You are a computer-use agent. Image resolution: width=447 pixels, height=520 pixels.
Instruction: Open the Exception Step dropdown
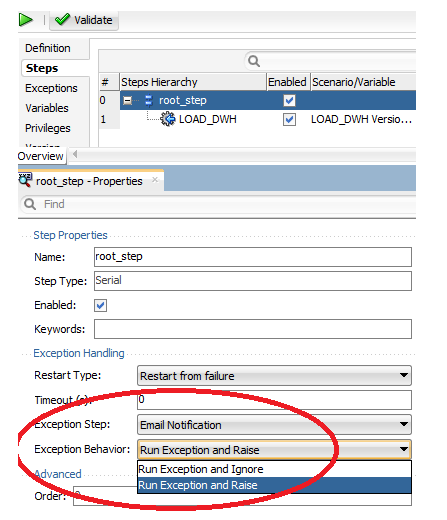tap(274, 424)
